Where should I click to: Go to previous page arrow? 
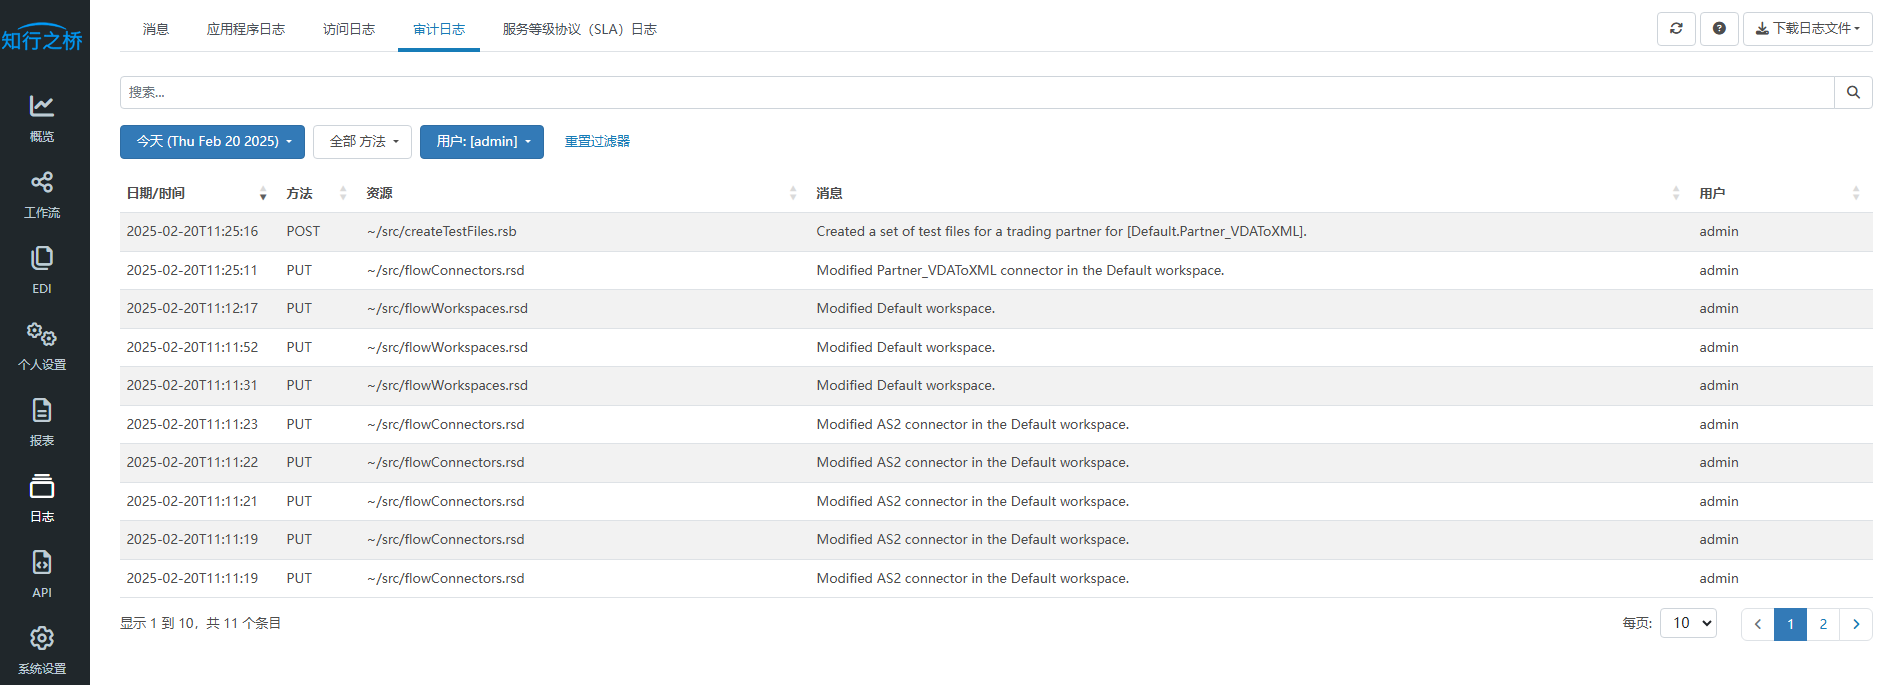[x=1757, y=624]
